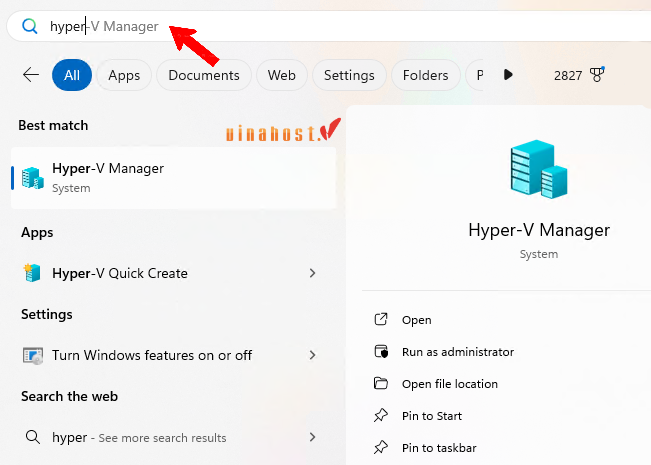Switch to the Documents filter tab

(x=204, y=75)
